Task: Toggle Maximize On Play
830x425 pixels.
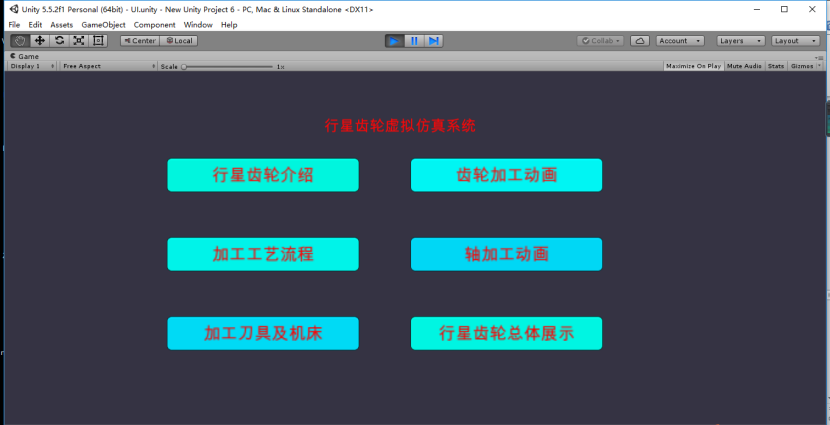Action: click(693, 66)
